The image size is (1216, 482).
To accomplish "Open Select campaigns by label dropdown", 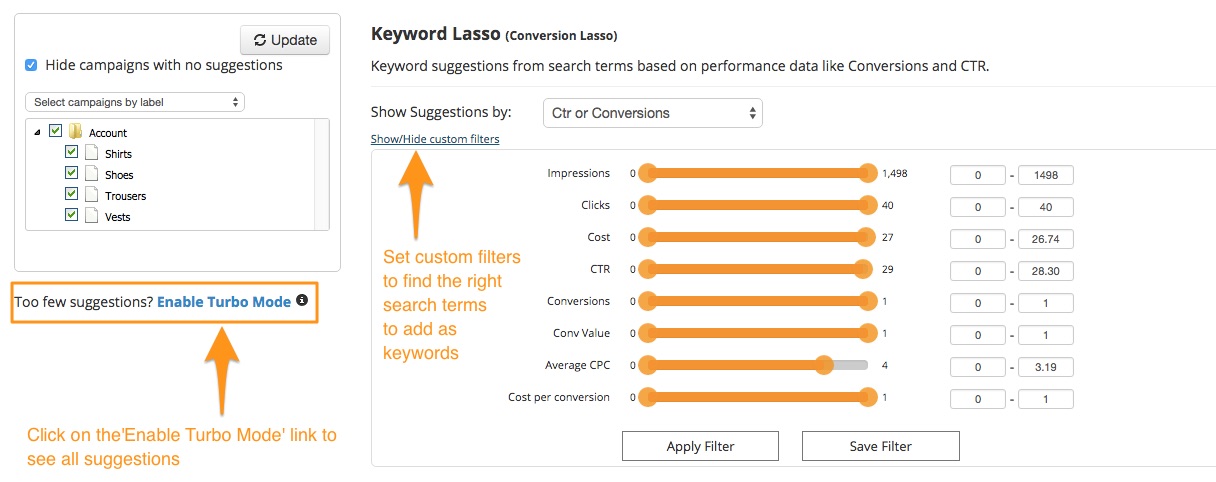I will coord(135,102).
